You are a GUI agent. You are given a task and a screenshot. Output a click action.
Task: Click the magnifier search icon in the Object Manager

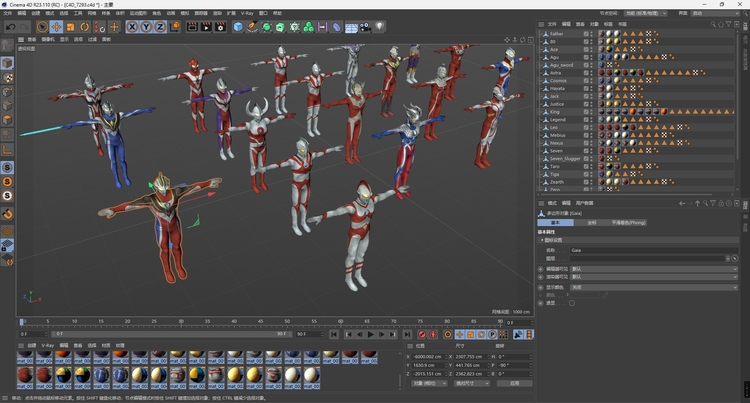pyautogui.click(x=713, y=24)
